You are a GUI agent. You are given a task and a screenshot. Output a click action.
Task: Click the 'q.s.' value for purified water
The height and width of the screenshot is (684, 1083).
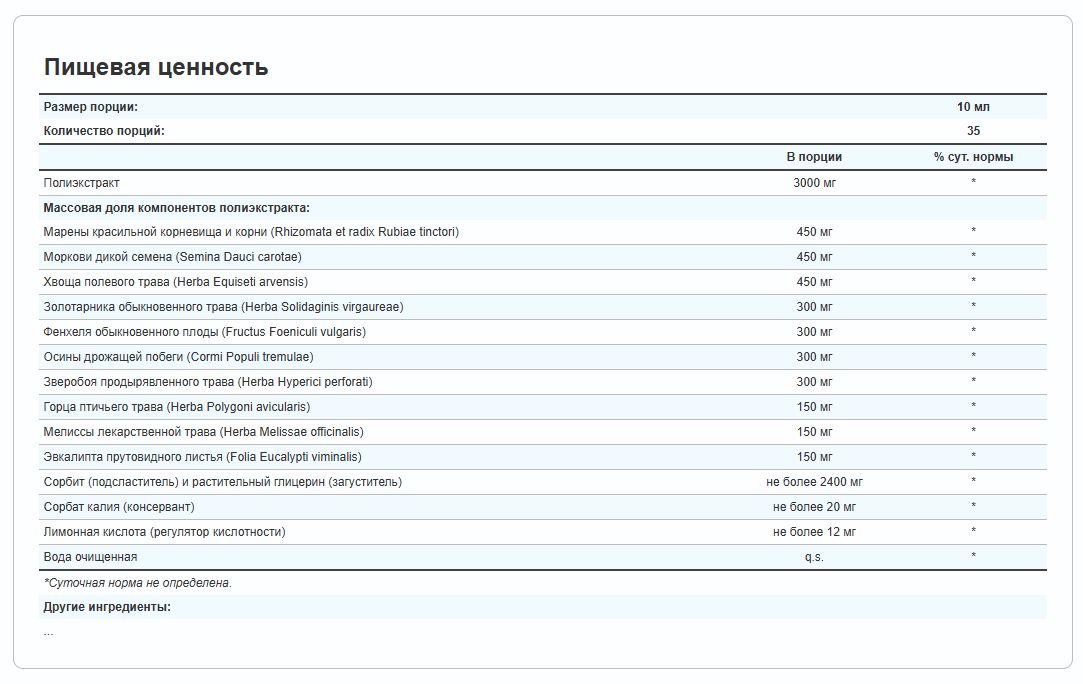pyautogui.click(x=814, y=557)
